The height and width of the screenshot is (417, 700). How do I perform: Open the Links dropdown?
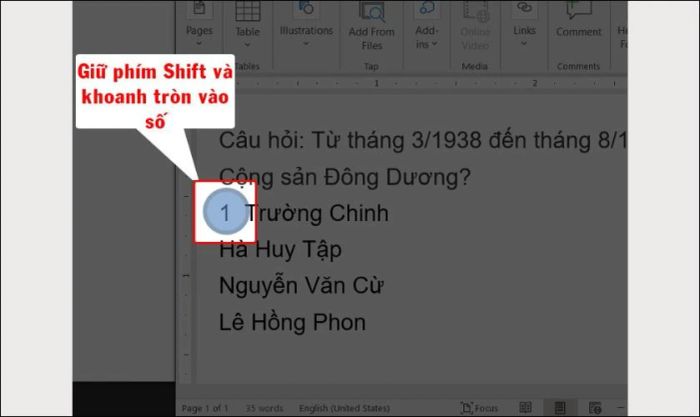point(524,25)
